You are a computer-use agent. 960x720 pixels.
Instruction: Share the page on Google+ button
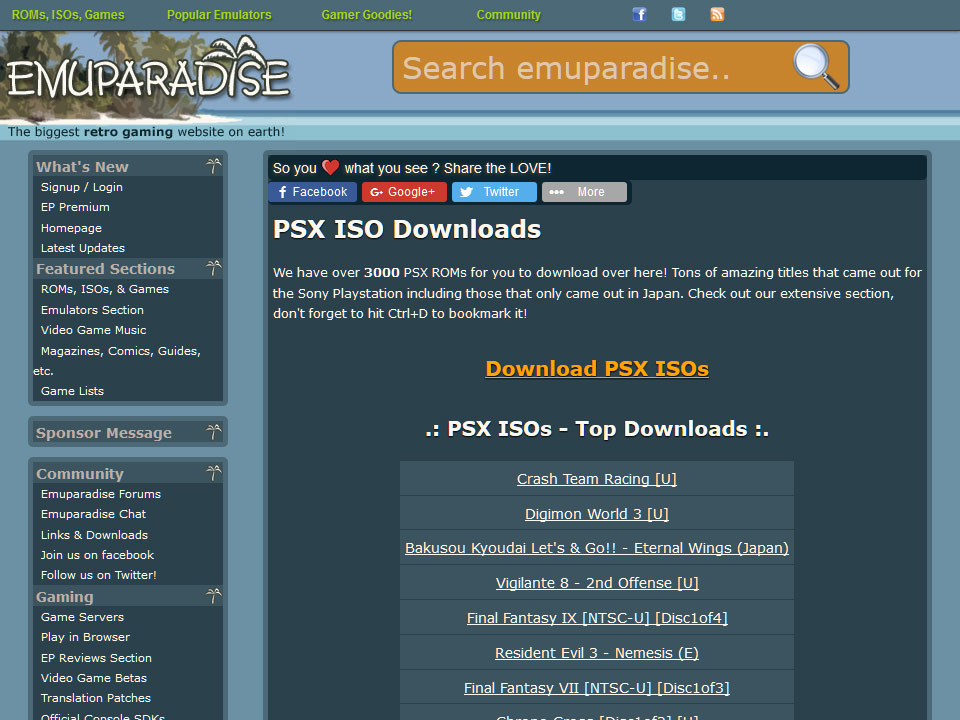coord(404,192)
